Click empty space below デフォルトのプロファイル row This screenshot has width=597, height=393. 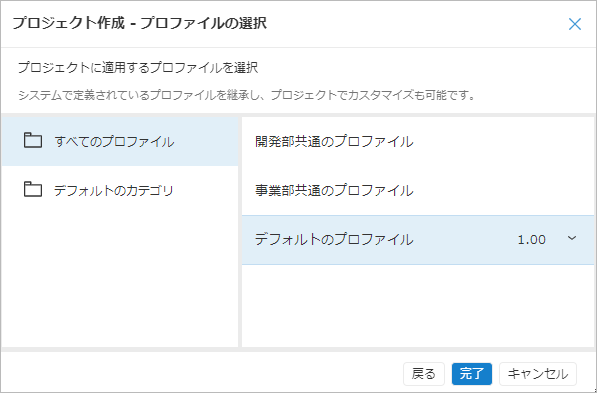(x=418, y=305)
